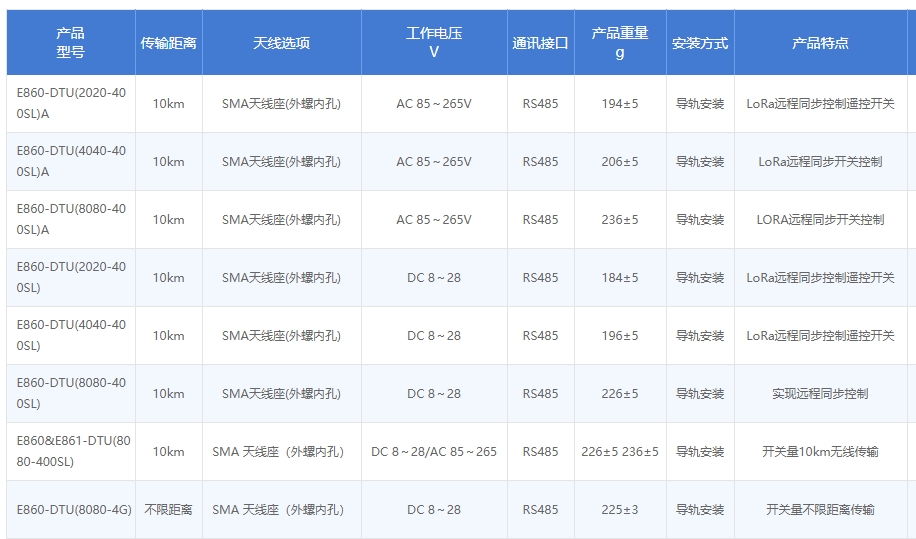The width and height of the screenshot is (916, 539).
Task: Select the feature text 开关量10km无线传输
Action: (820, 451)
